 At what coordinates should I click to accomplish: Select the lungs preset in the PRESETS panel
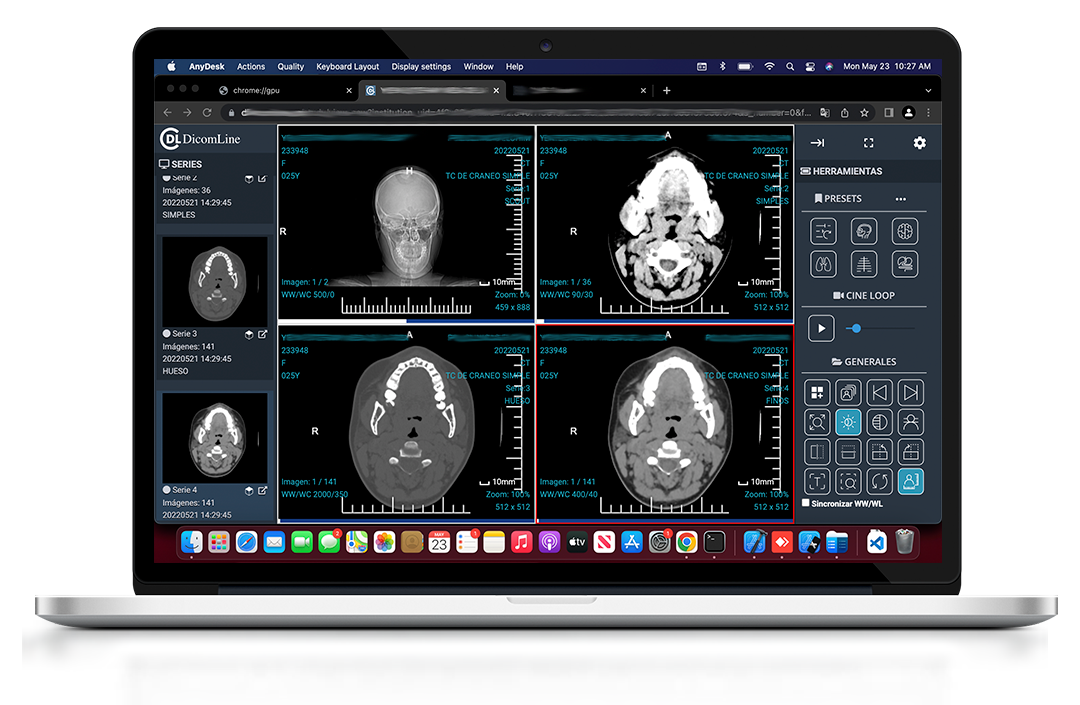[x=821, y=263]
